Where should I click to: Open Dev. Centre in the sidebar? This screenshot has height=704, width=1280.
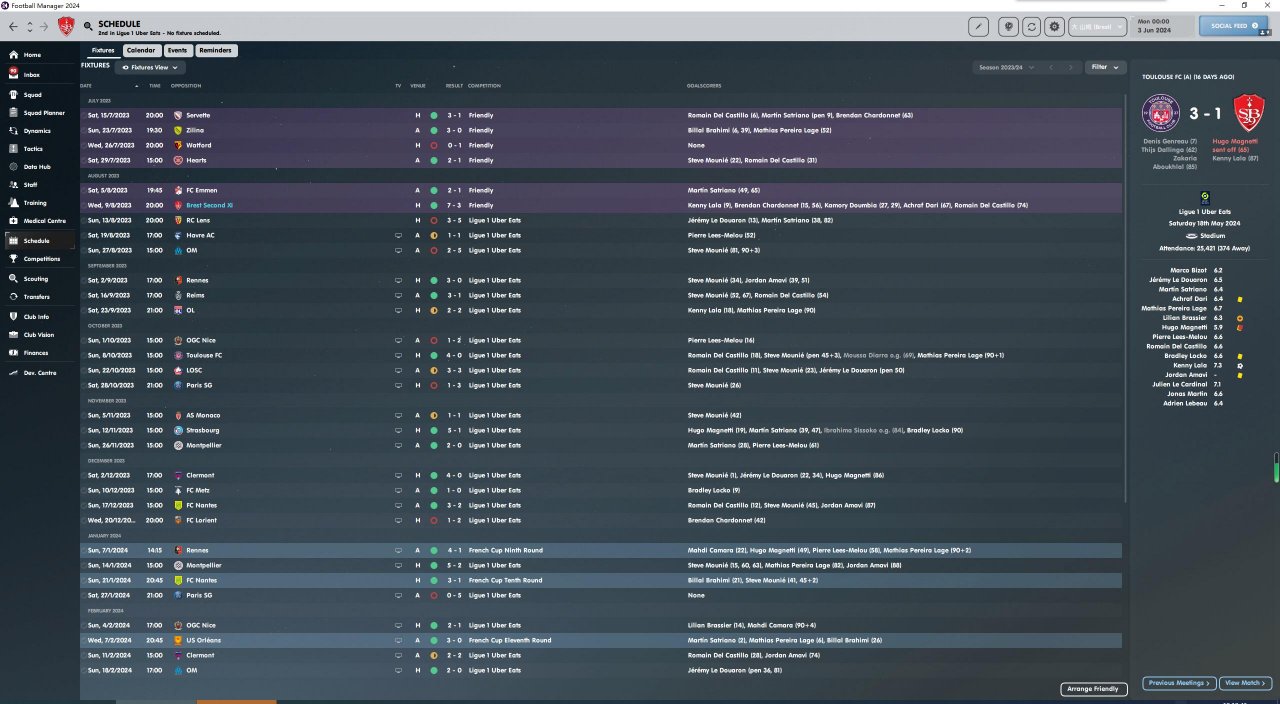(40, 372)
